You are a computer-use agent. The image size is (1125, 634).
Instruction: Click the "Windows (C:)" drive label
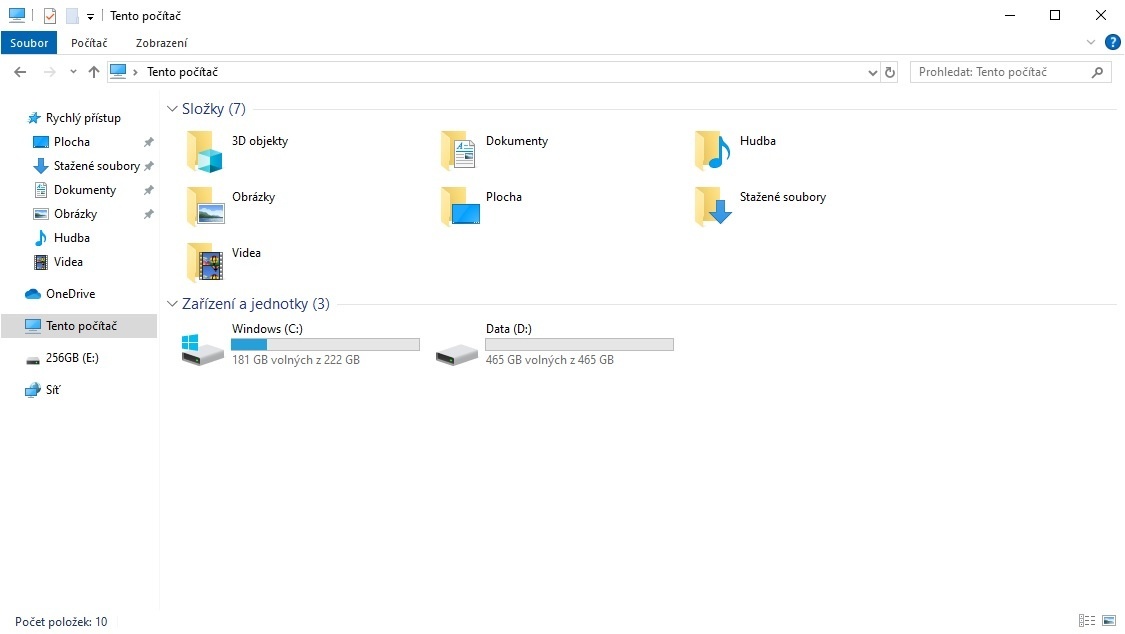coord(267,328)
